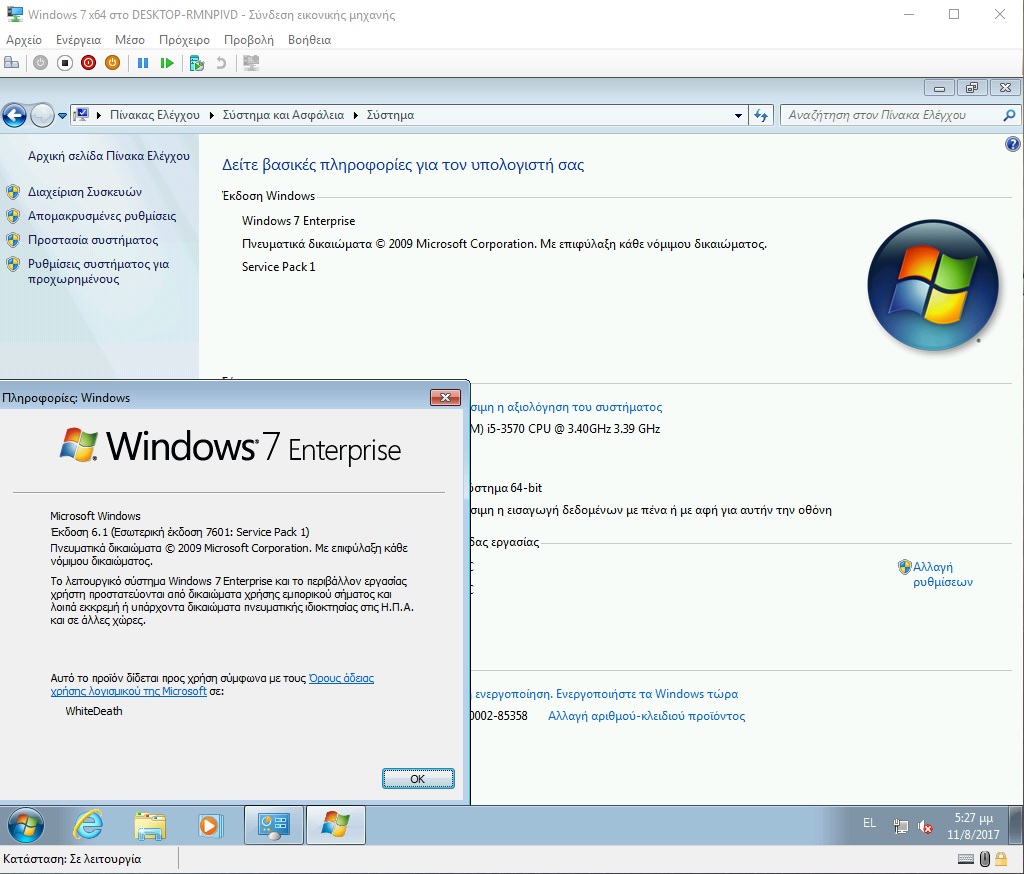Open Απομακρυσμένες ρυθμίσεις
Screen dimensions: 1024x874
102,216
